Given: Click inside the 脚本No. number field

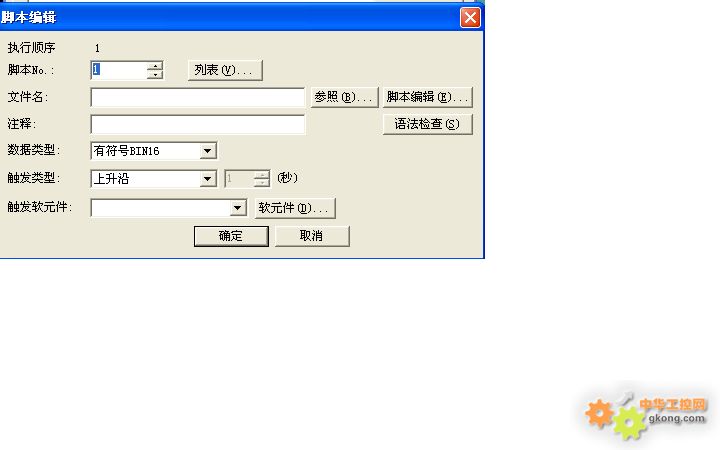Looking at the screenshot, I should [x=119, y=70].
